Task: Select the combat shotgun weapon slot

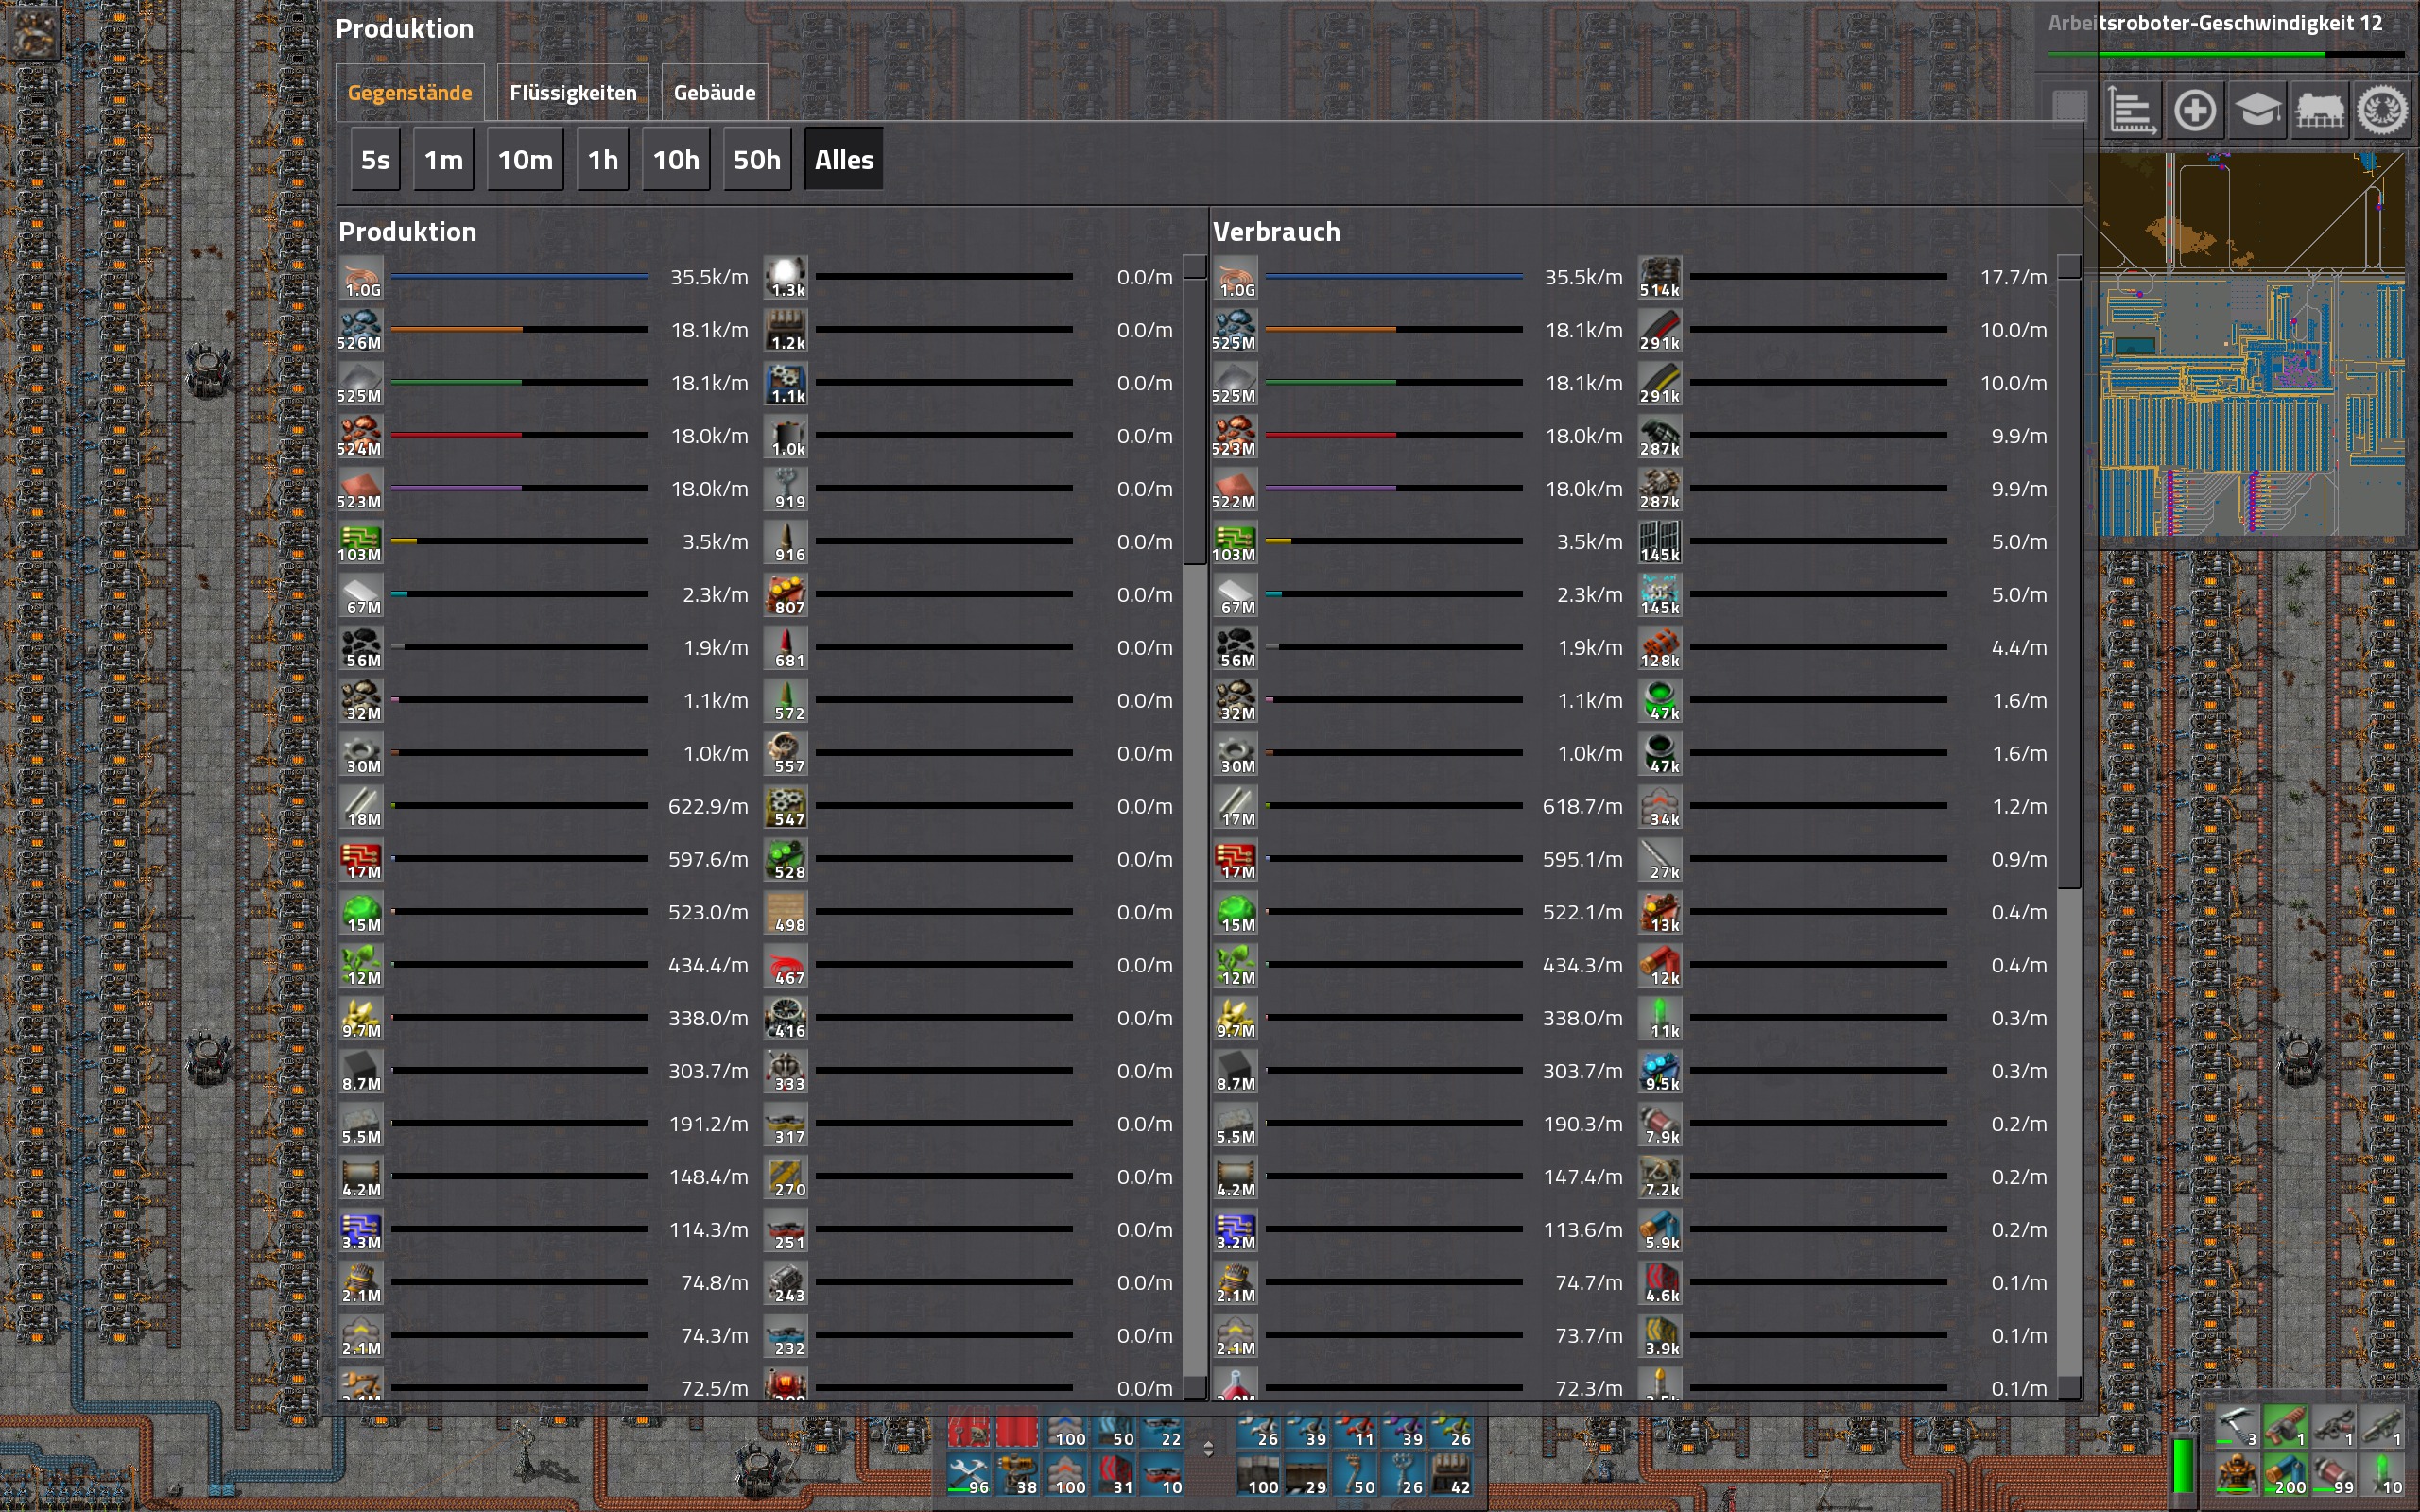Action: click(2285, 1427)
